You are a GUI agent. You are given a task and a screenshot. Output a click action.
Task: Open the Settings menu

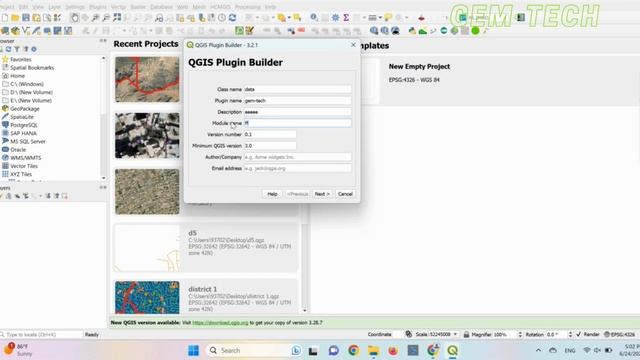click(x=75, y=7)
